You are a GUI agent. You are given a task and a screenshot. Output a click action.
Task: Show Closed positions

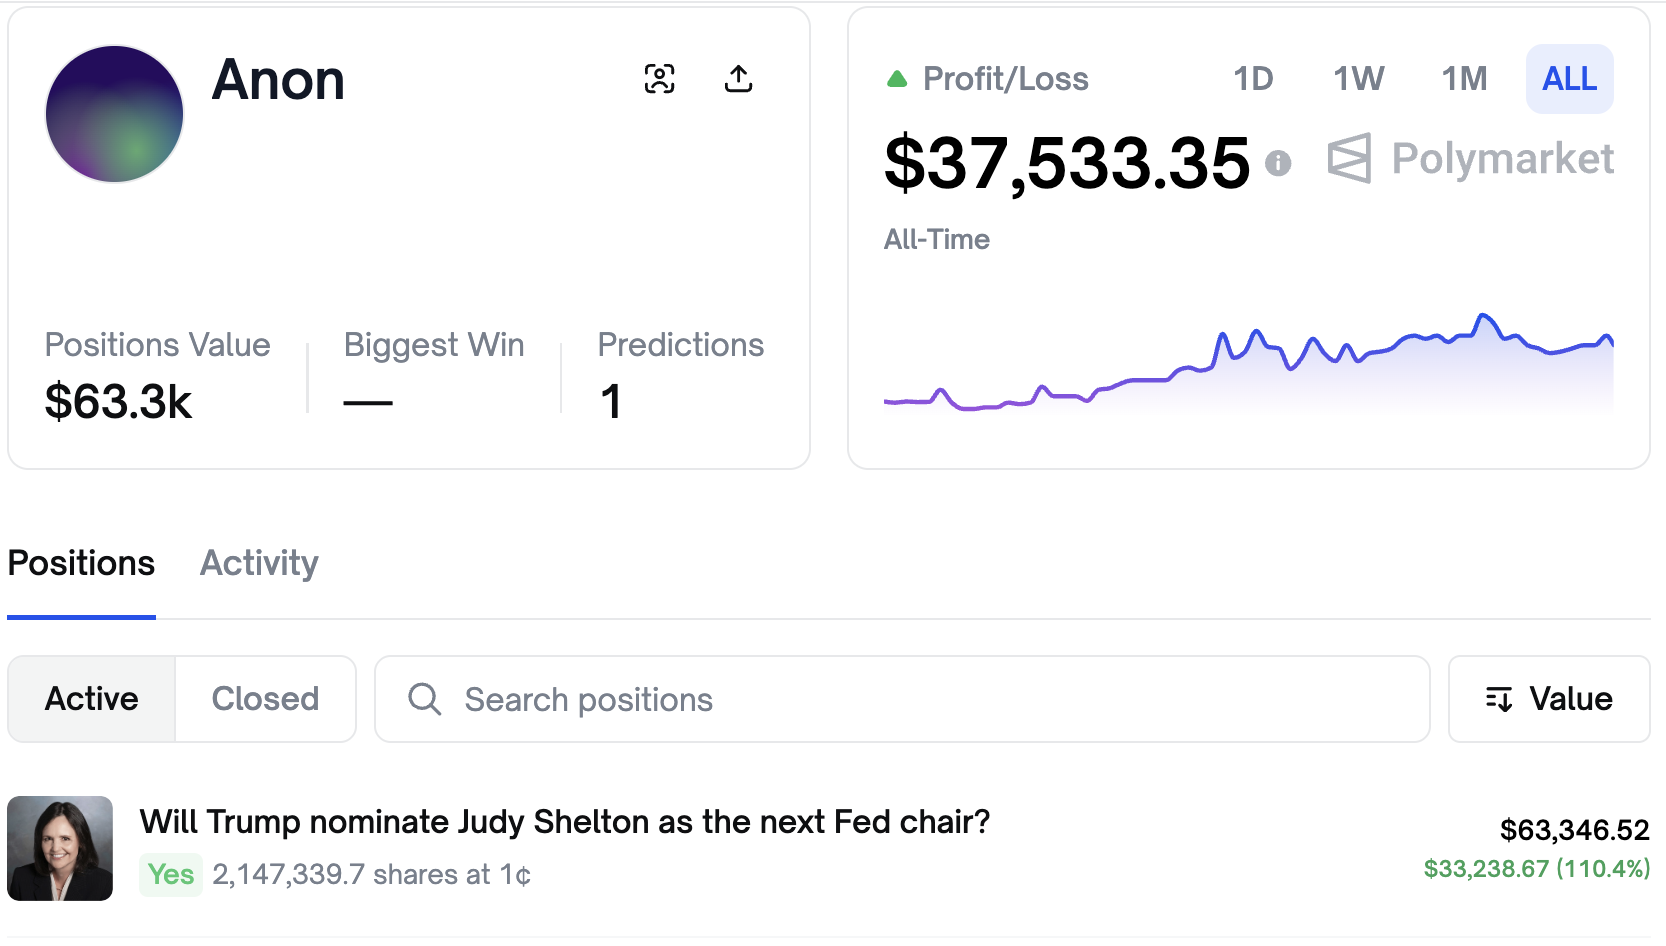[265, 699]
